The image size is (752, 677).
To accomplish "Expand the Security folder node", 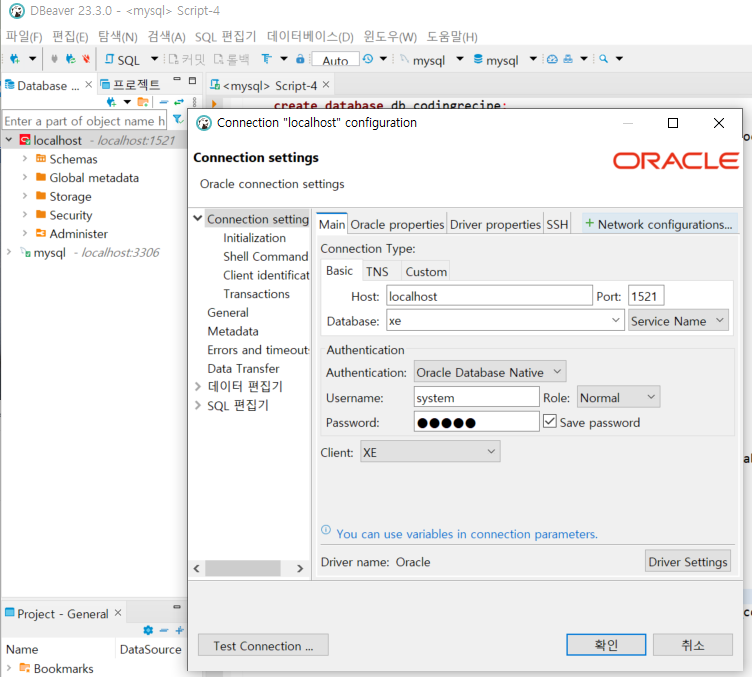I will (24, 214).
